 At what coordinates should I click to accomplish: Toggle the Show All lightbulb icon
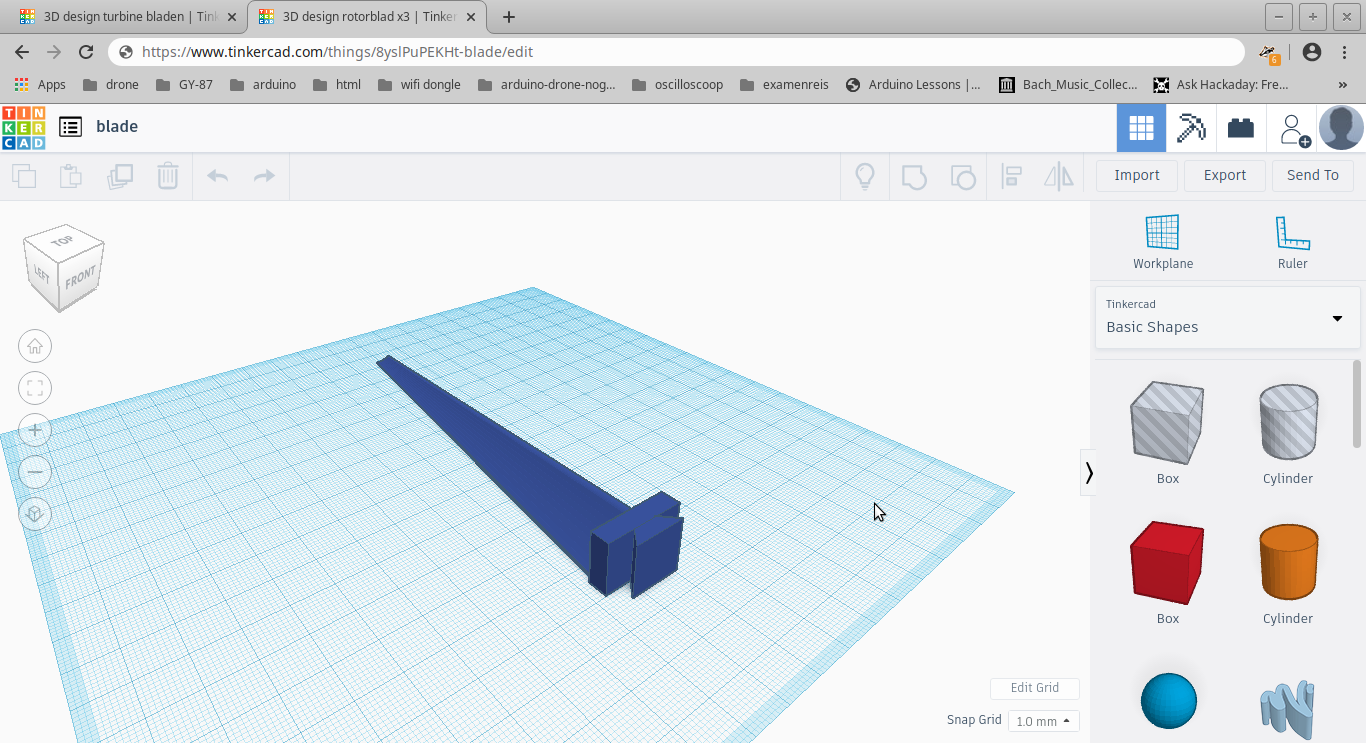865,177
